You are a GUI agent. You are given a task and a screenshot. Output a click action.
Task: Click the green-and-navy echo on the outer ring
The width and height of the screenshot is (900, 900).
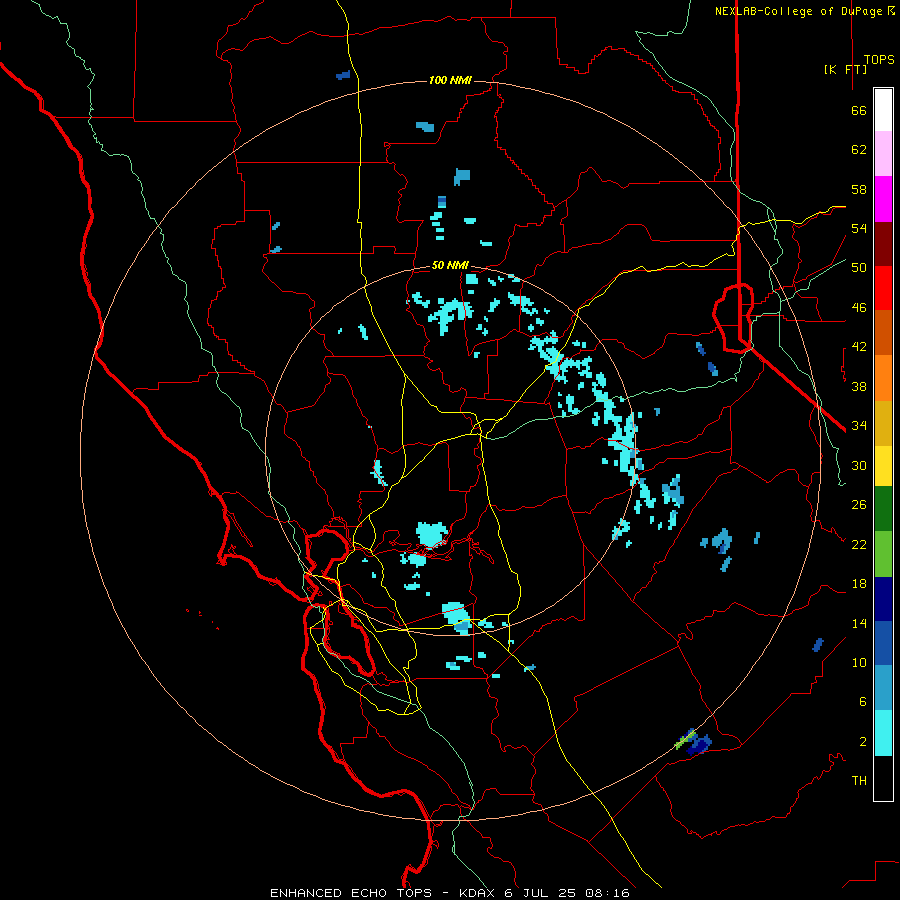coord(693,742)
